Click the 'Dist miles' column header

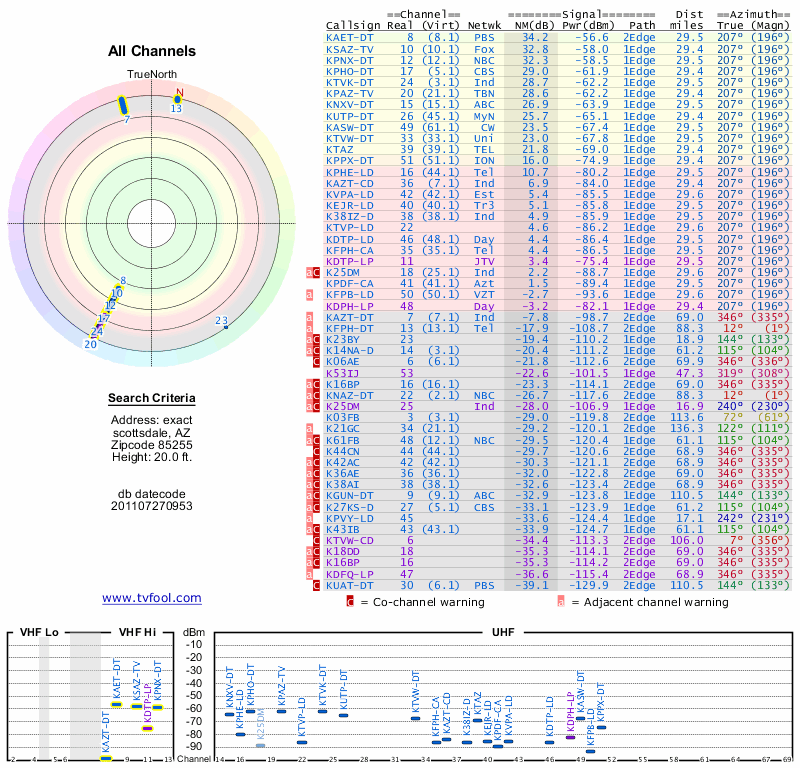[x=689, y=20]
